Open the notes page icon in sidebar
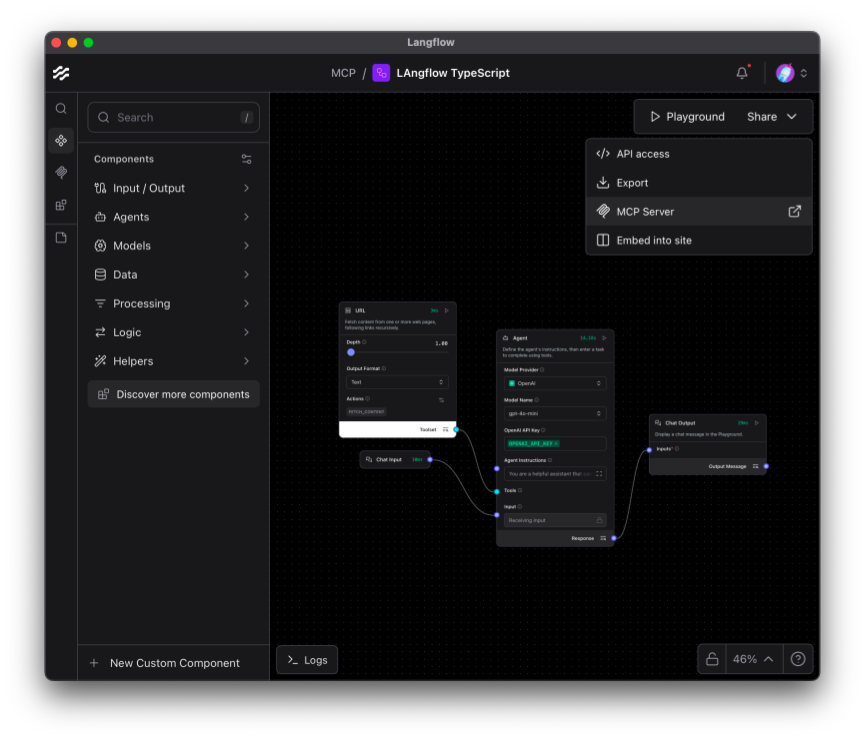Image resolution: width=865 pixels, height=740 pixels. (60, 237)
